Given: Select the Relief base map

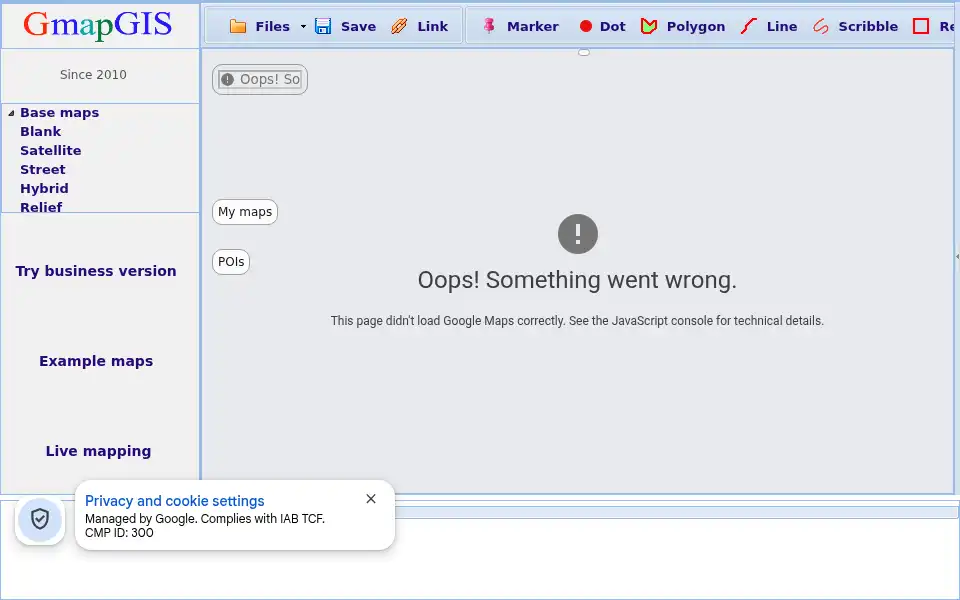Looking at the screenshot, I should (41, 207).
